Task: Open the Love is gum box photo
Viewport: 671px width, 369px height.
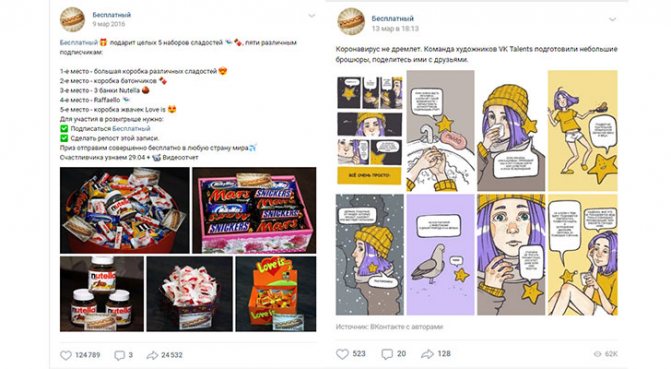Action: pyautogui.click(x=276, y=294)
